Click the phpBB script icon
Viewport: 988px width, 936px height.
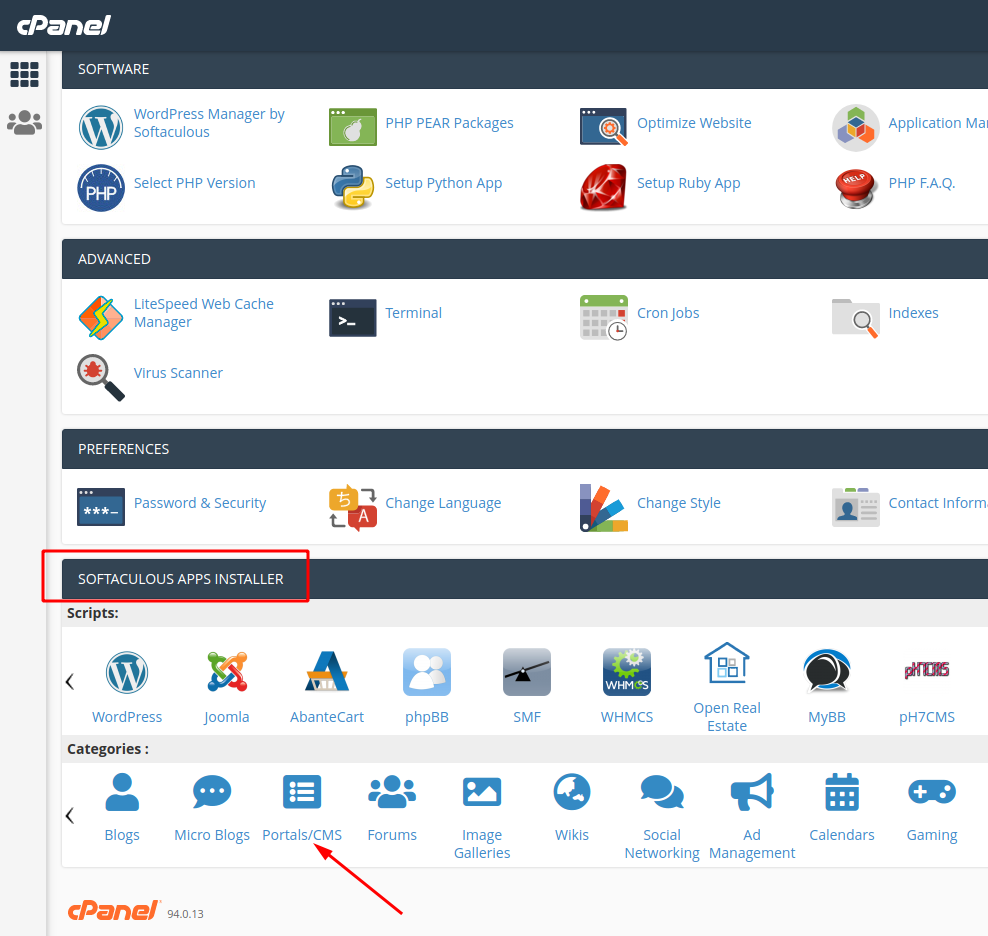(x=427, y=672)
